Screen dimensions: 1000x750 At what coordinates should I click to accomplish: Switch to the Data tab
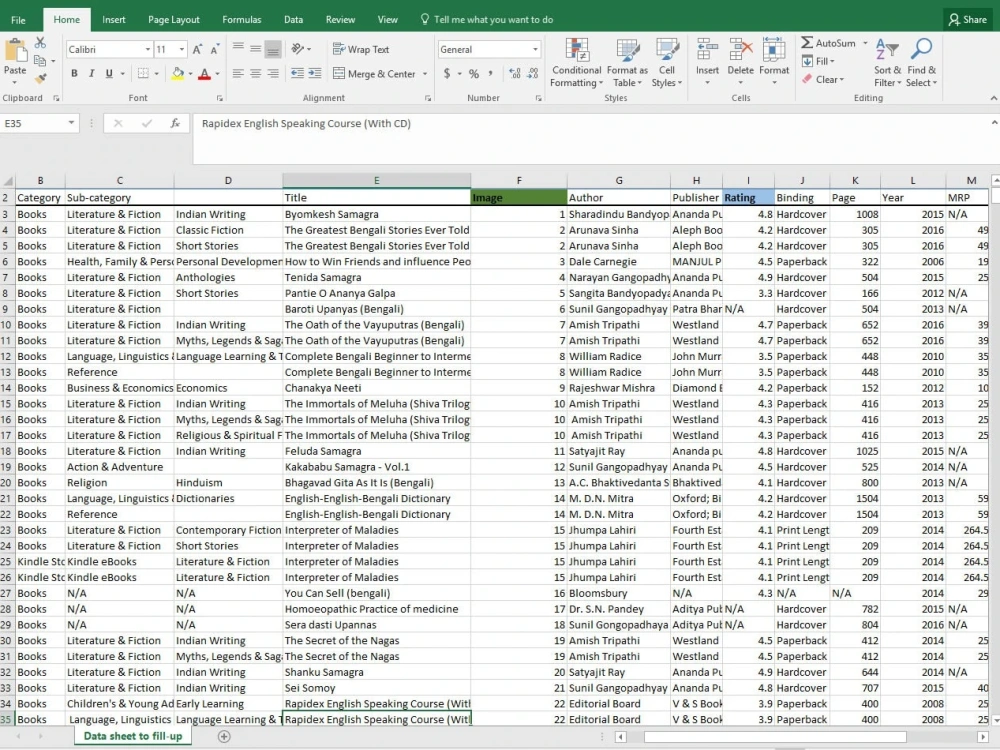click(293, 20)
